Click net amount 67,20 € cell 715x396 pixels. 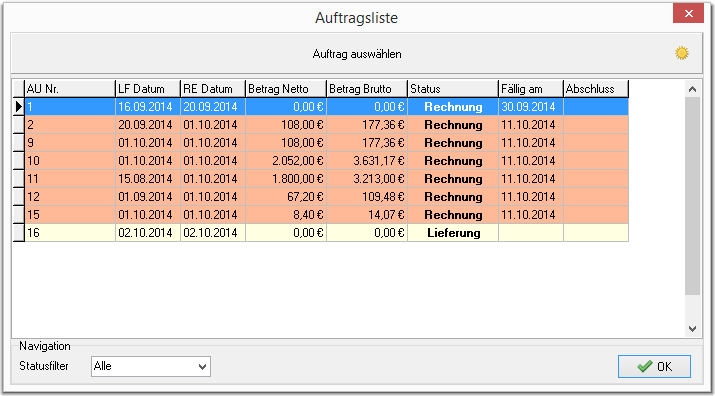pyautogui.click(x=286, y=197)
